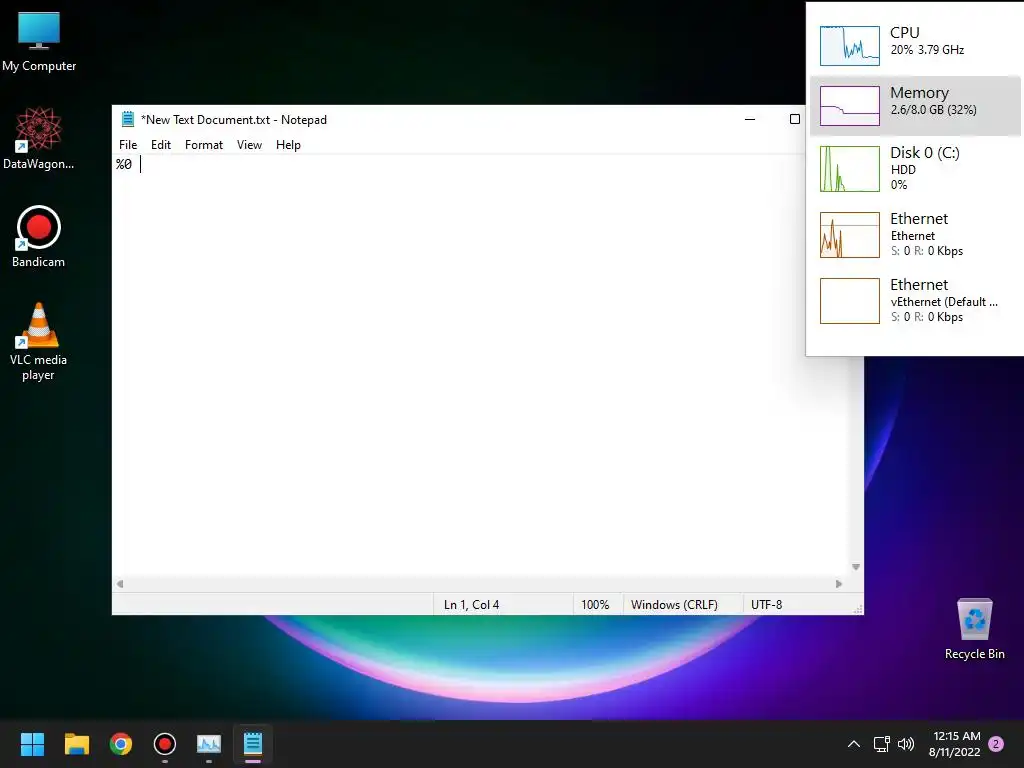Switch to Bandicam in the taskbar
1024x768 pixels.
point(165,744)
